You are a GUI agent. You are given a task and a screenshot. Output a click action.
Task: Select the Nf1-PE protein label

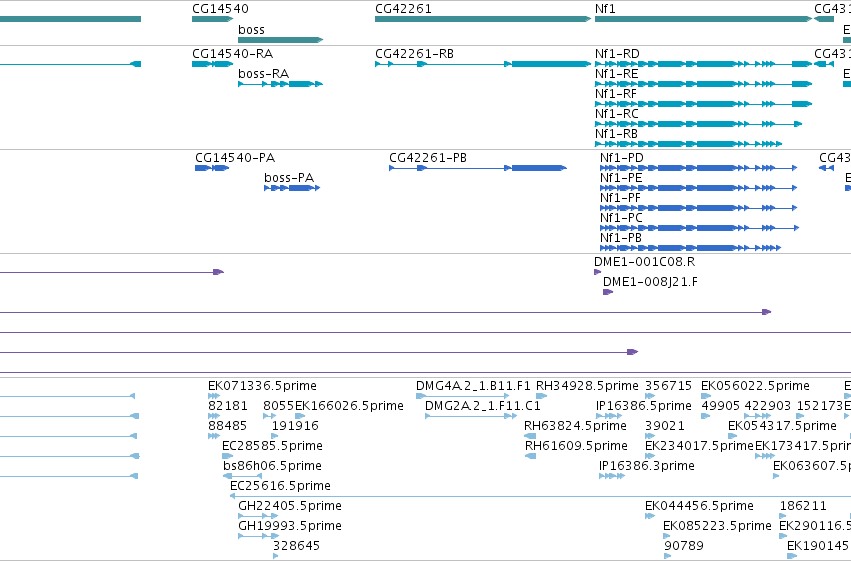click(x=621, y=178)
